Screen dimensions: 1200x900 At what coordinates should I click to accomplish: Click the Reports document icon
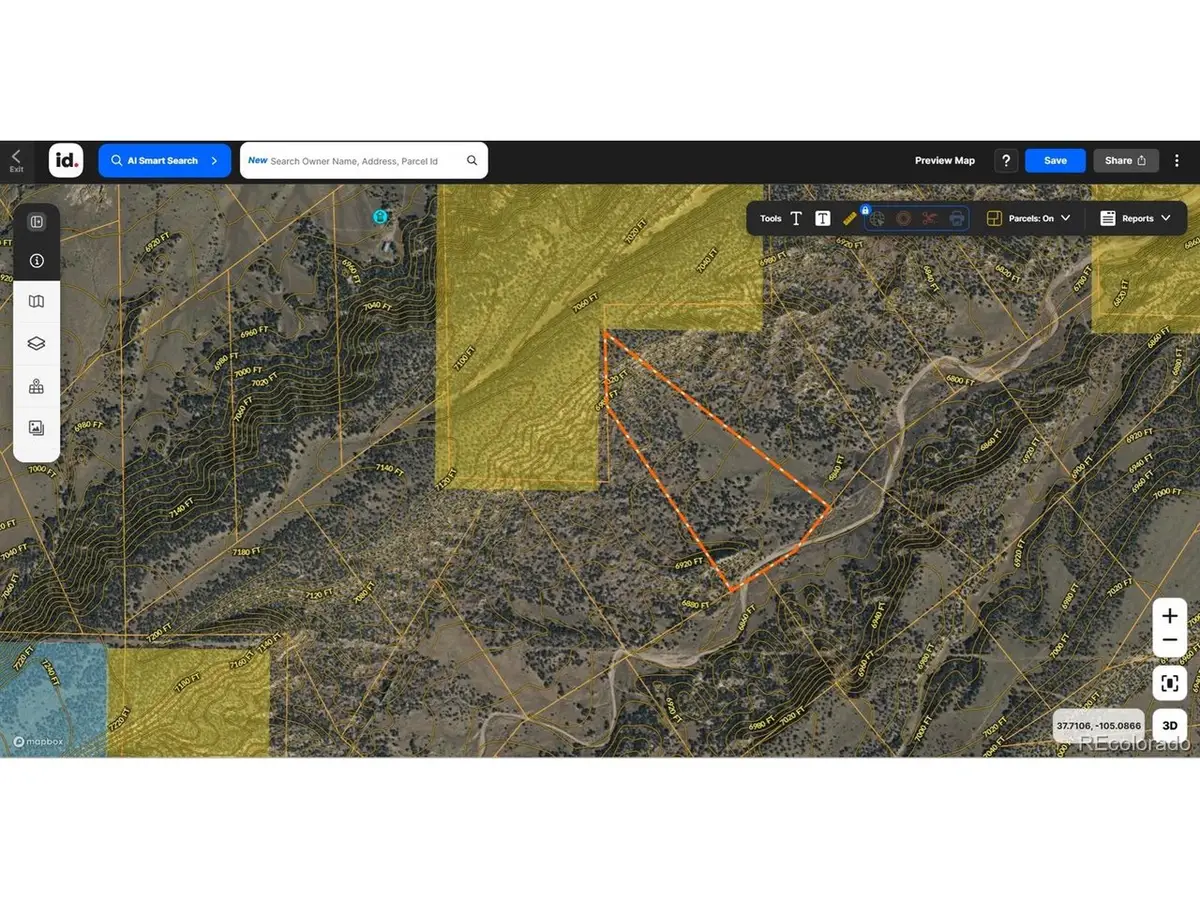1108,218
